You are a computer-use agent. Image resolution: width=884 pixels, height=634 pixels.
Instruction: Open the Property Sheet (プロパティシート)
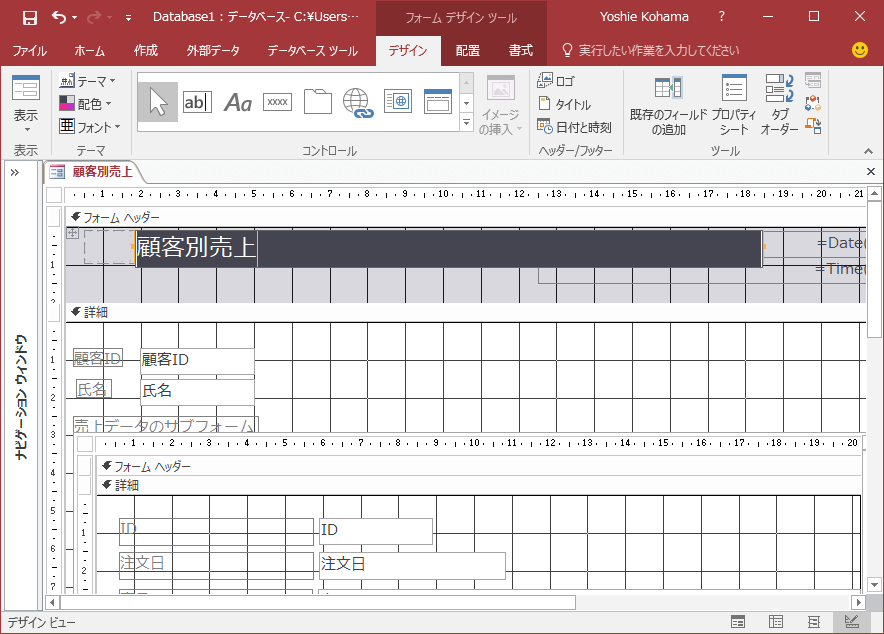point(734,103)
